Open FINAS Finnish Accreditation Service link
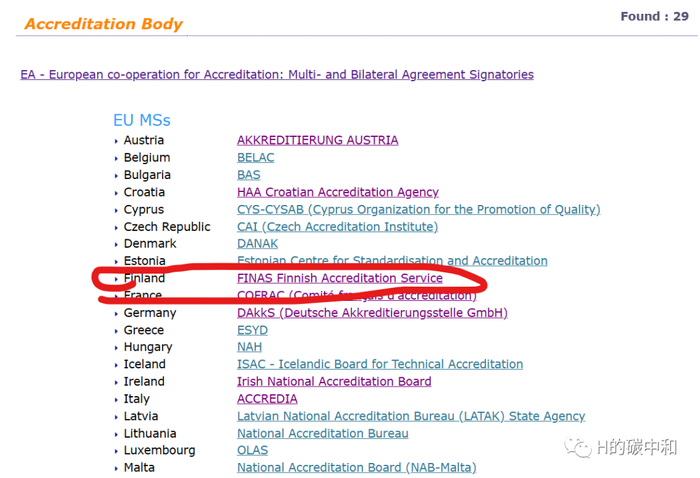 point(339,278)
